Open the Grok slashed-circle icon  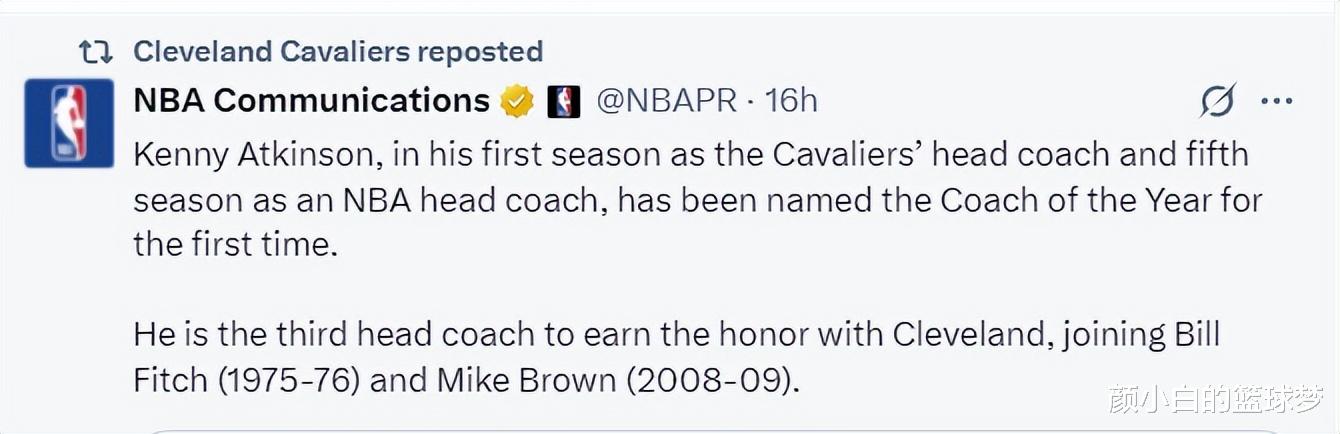click(x=1218, y=100)
